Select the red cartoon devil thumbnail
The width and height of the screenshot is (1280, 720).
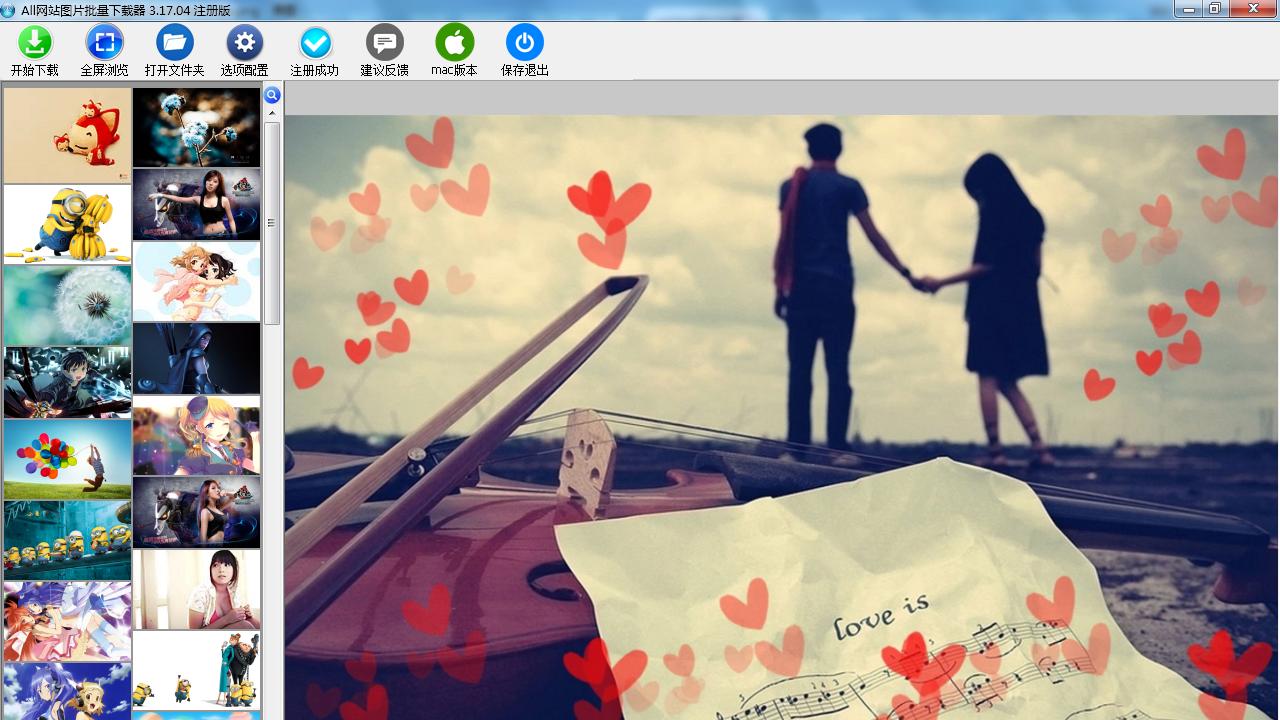(68, 135)
